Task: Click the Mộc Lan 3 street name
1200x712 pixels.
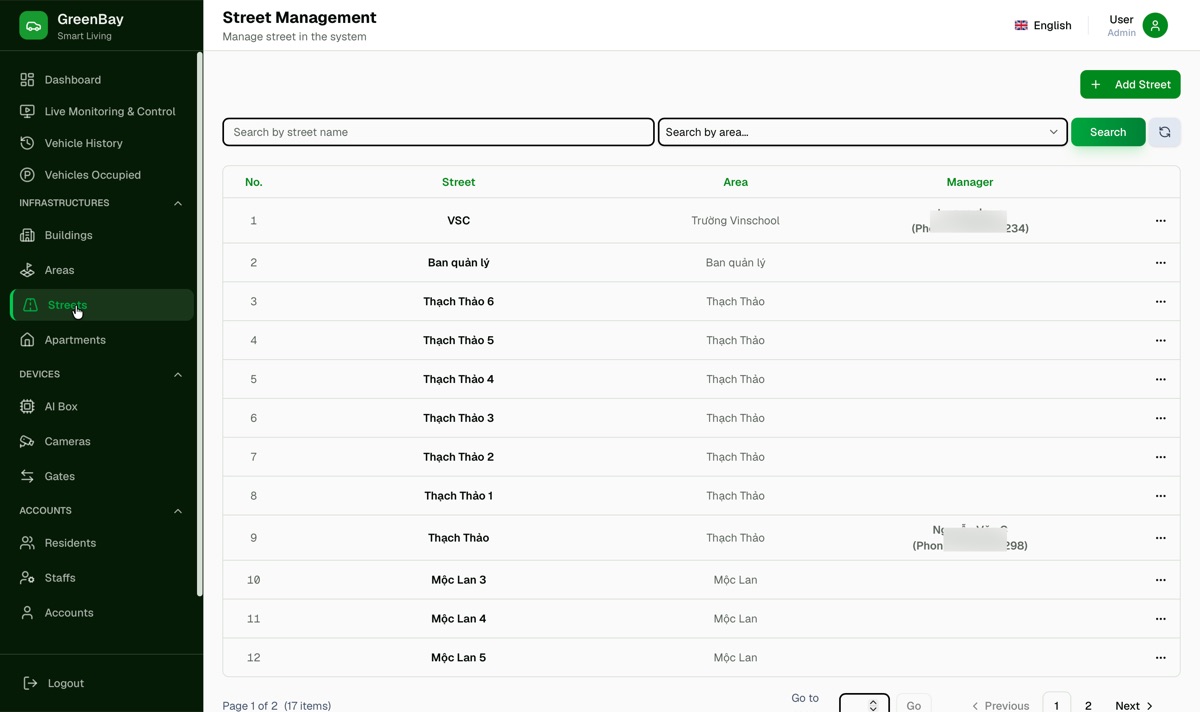Action: coord(459,580)
